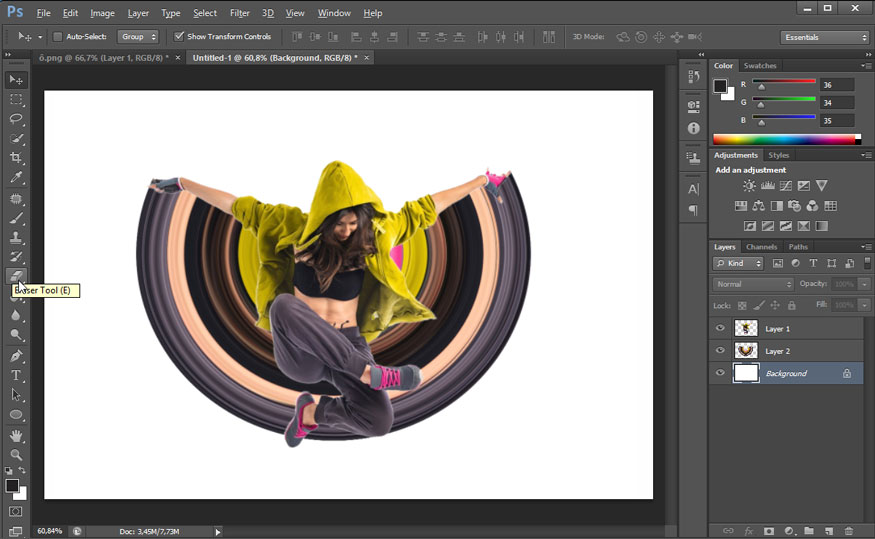Open the Filter menu
Screen dimensions: 875x539
(239, 13)
